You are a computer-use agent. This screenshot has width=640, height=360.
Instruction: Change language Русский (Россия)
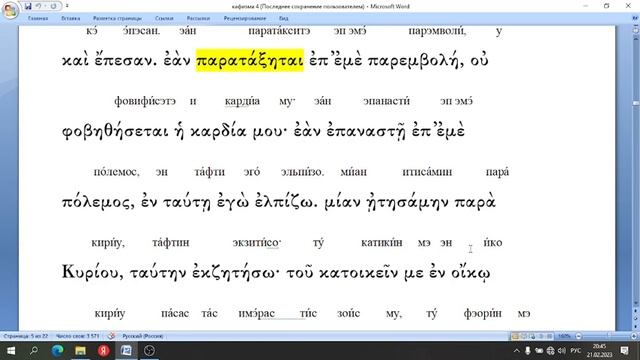[x=142, y=336]
